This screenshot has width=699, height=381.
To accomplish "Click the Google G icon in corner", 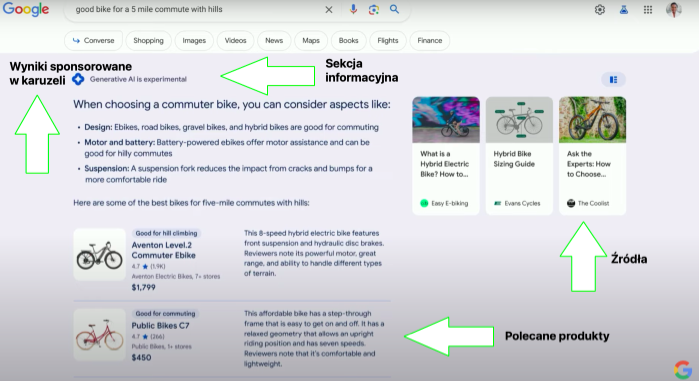I will pyautogui.click(x=683, y=369).
